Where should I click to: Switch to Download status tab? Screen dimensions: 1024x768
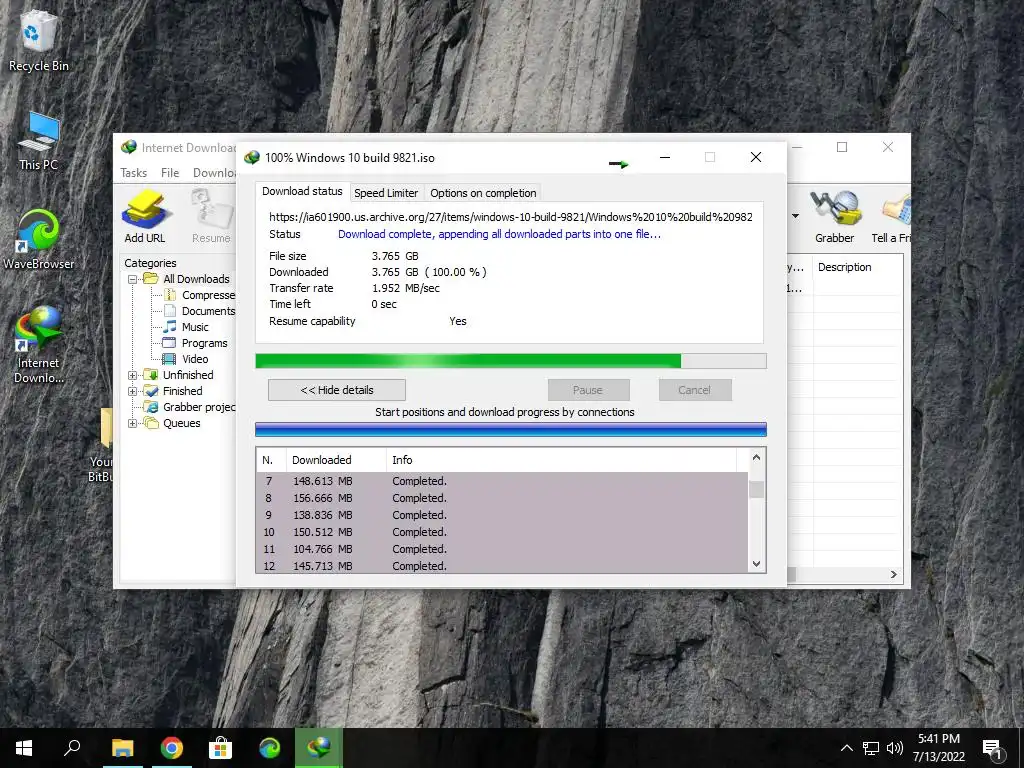tap(302, 191)
